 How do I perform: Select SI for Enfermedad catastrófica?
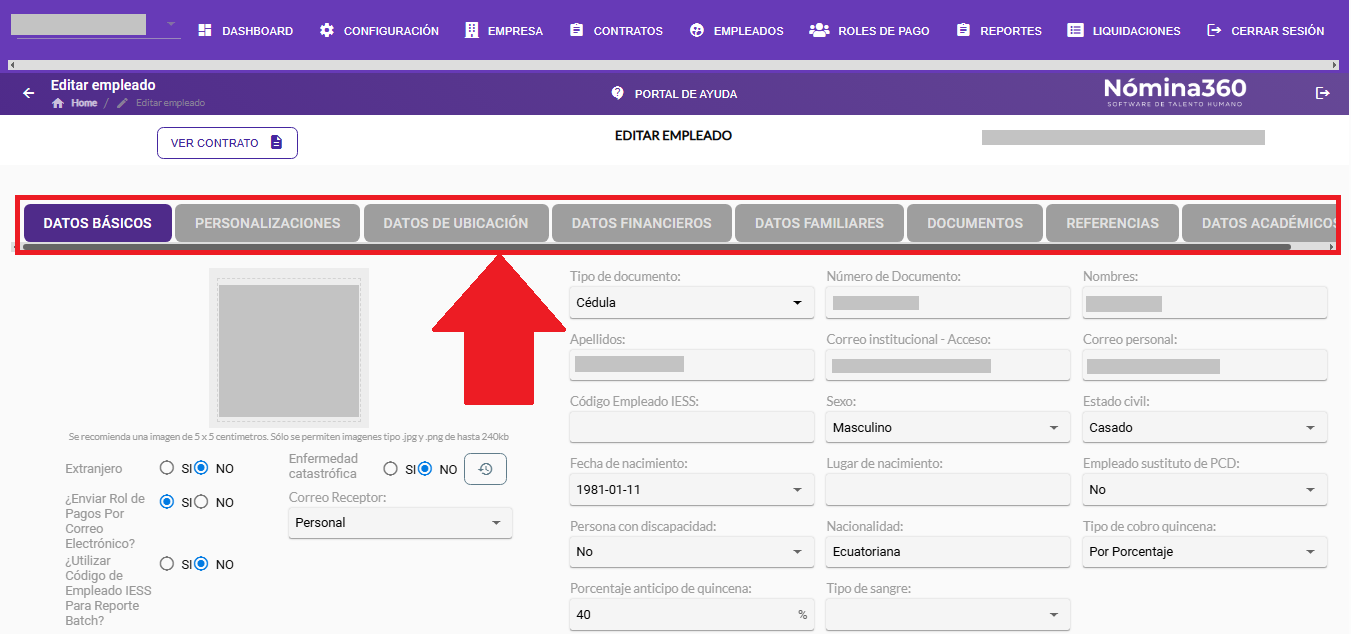coord(391,469)
